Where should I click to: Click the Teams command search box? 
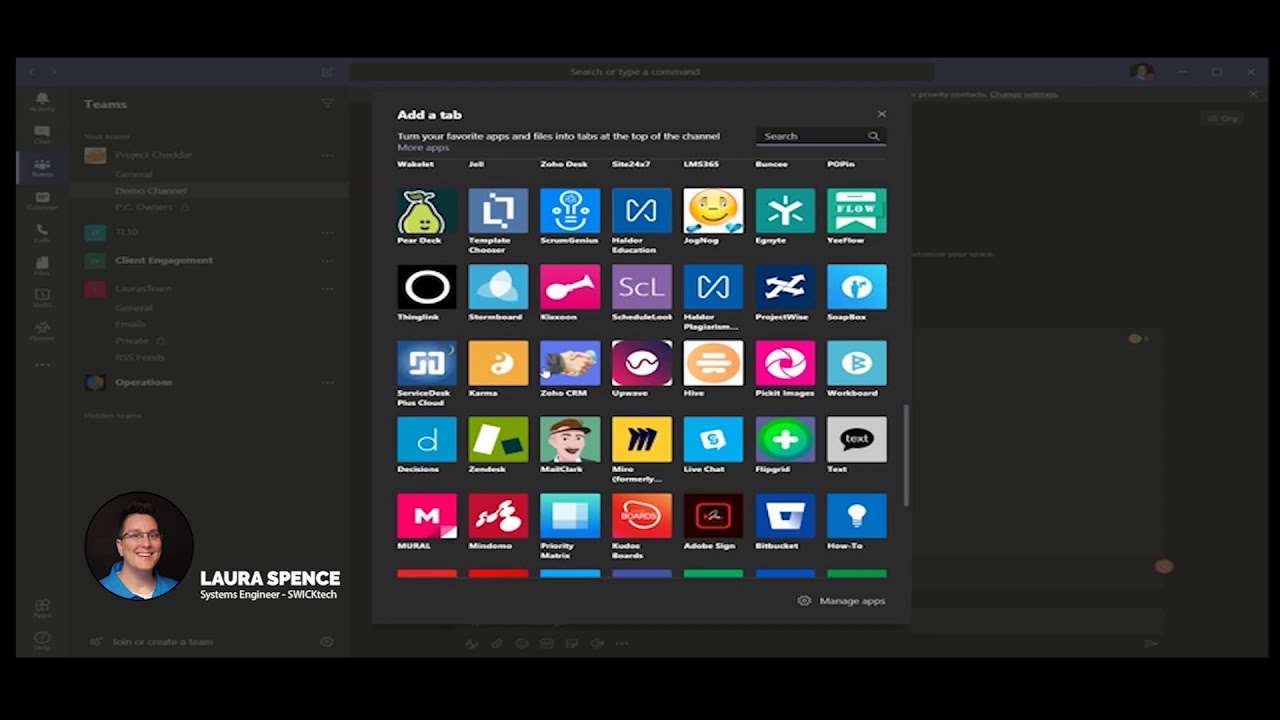point(641,72)
